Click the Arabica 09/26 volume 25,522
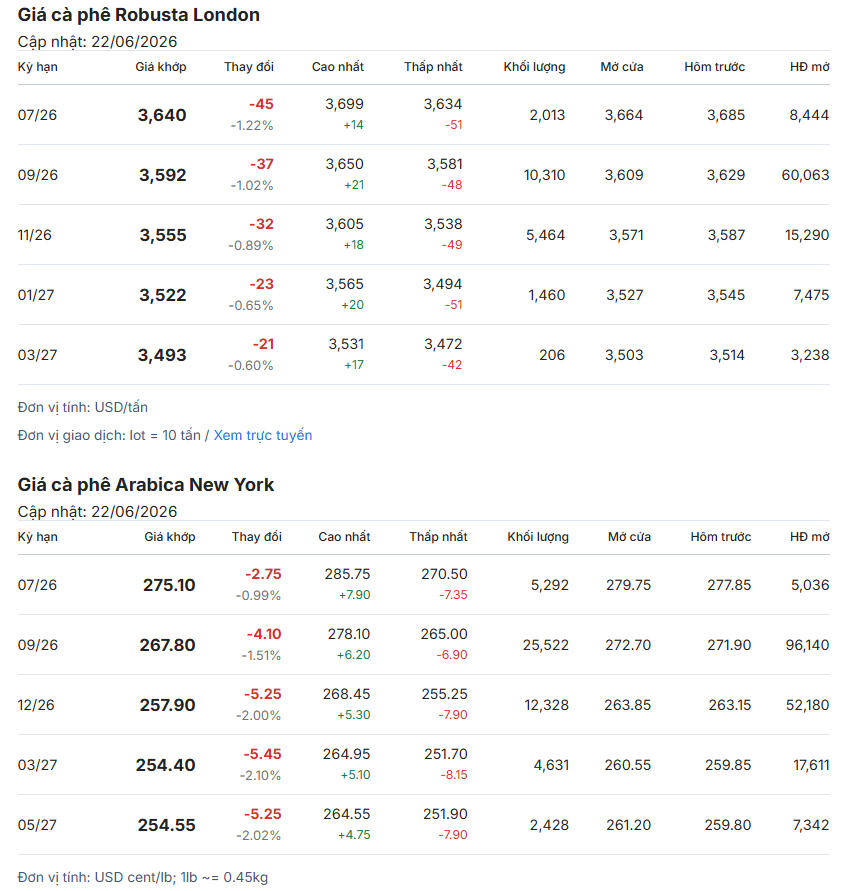This screenshot has height=891, width=847. pyautogui.click(x=545, y=645)
